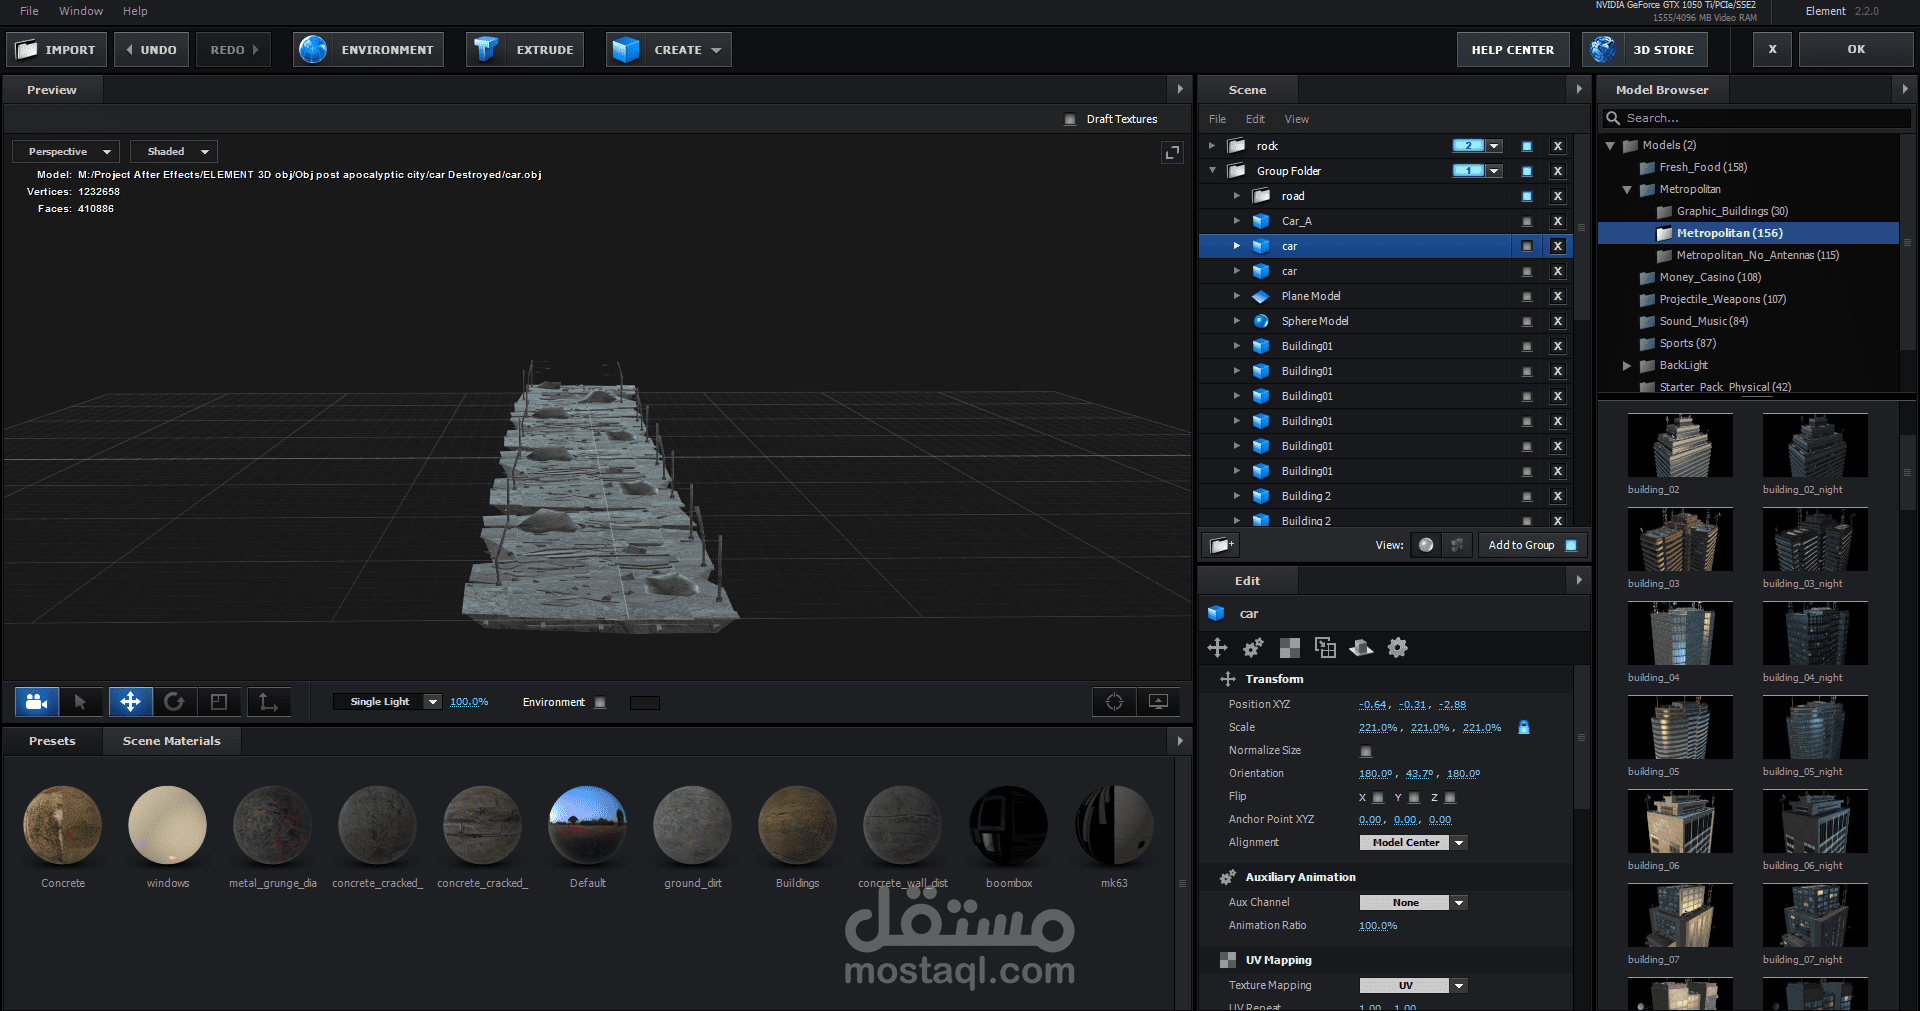Open the Single Light dropdown
The width and height of the screenshot is (1920, 1011).
[x=388, y=702]
